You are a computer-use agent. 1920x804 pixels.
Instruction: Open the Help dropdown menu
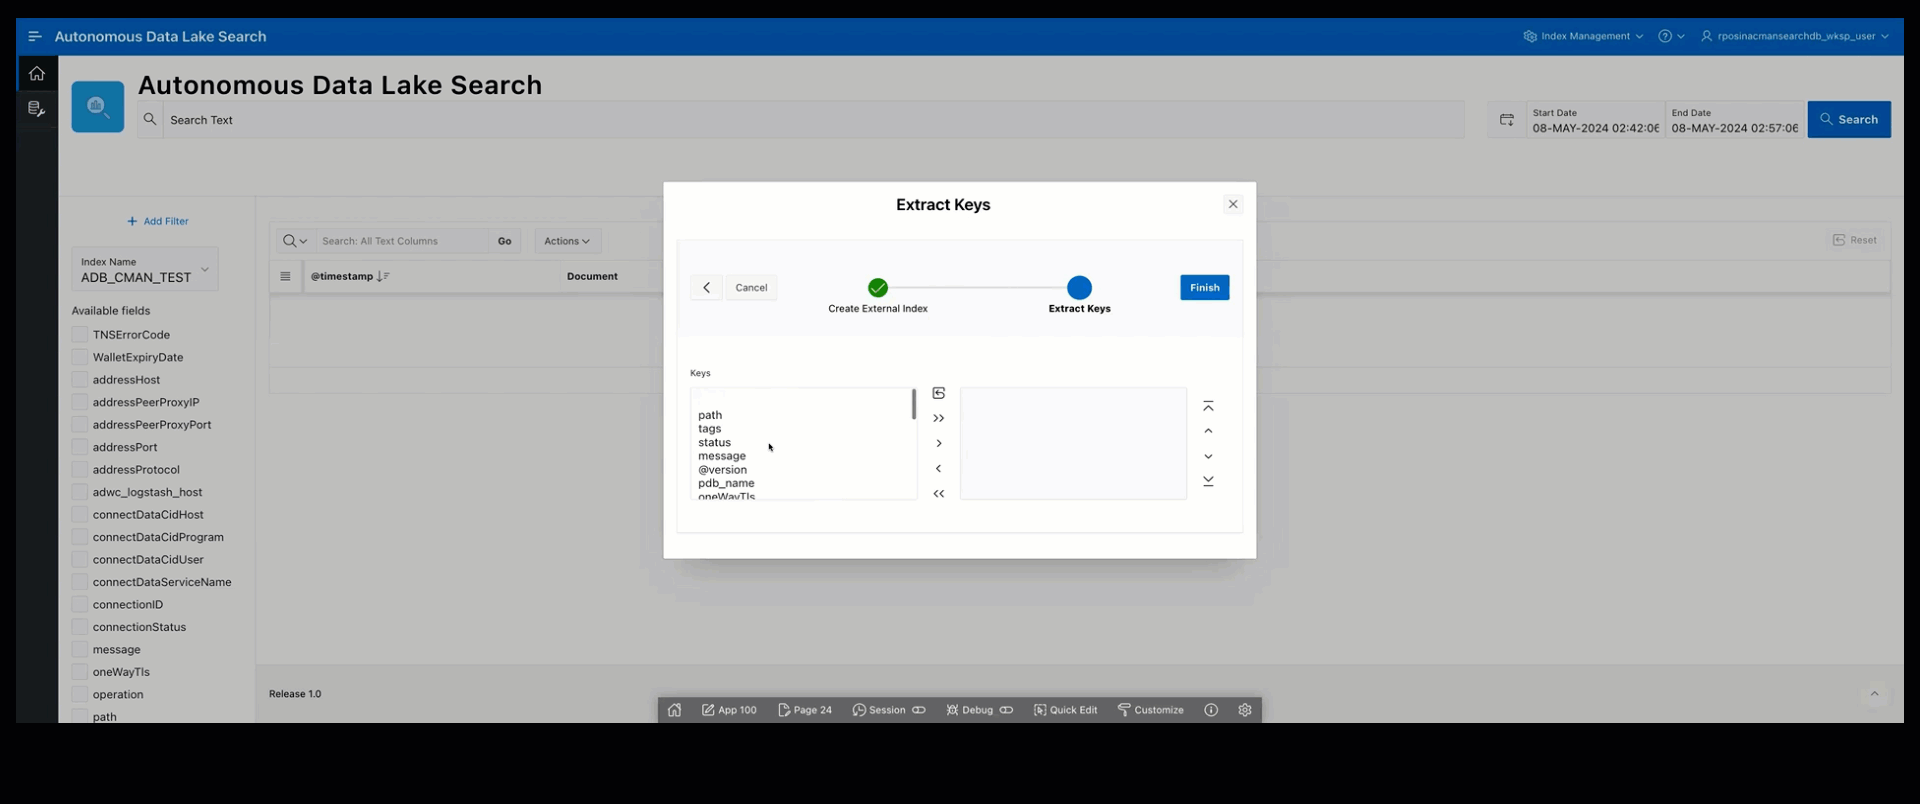[x=1671, y=36]
